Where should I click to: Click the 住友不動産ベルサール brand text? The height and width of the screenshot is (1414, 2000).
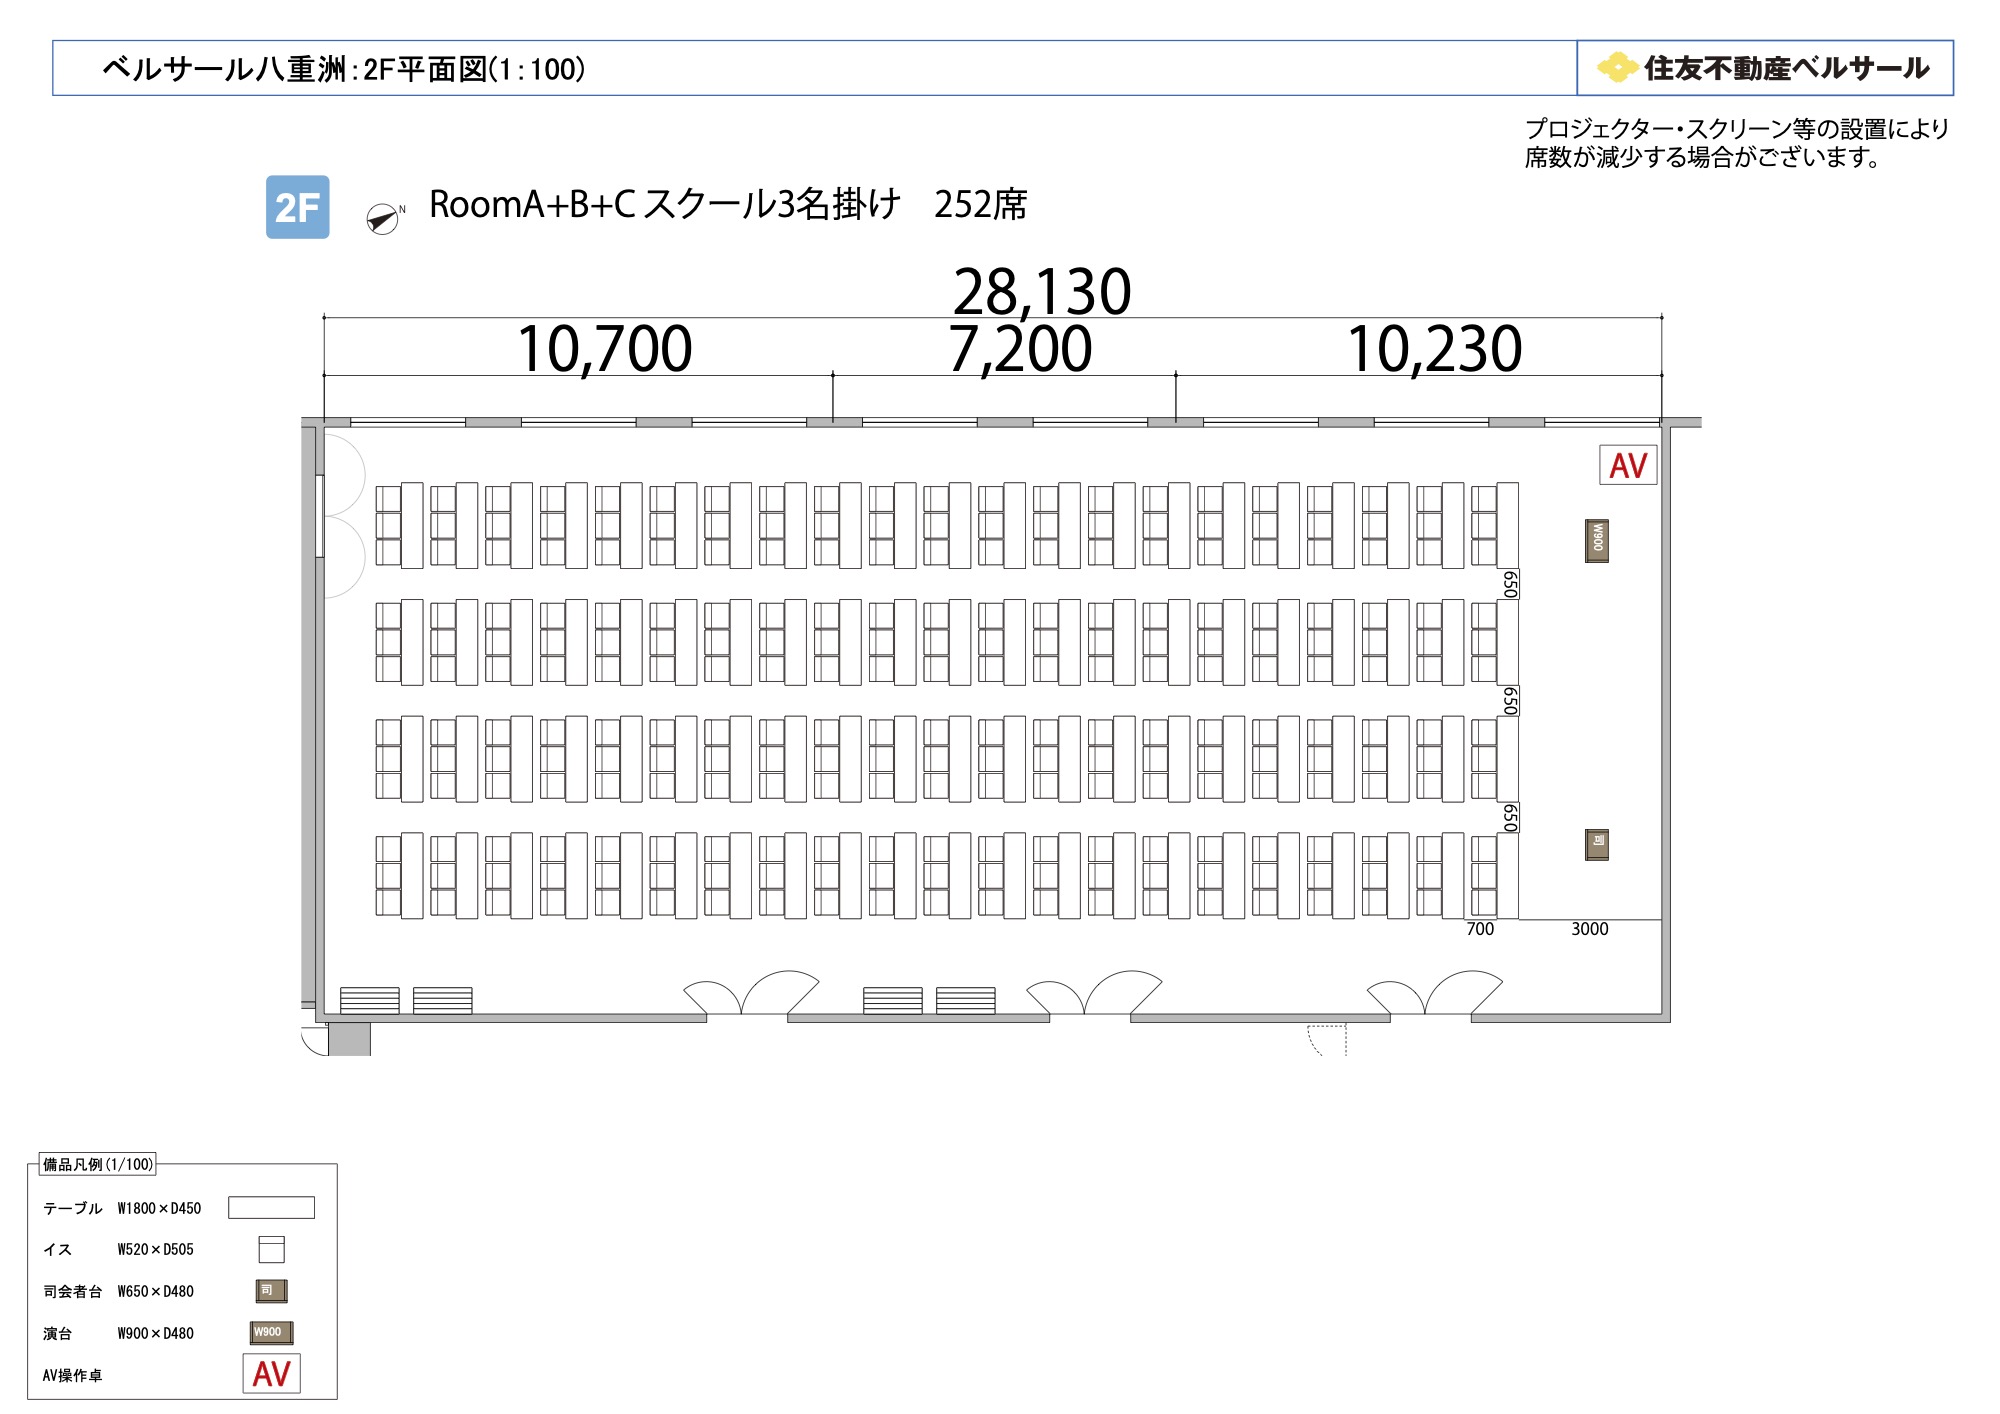pyautogui.click(x=1786, y=68)
